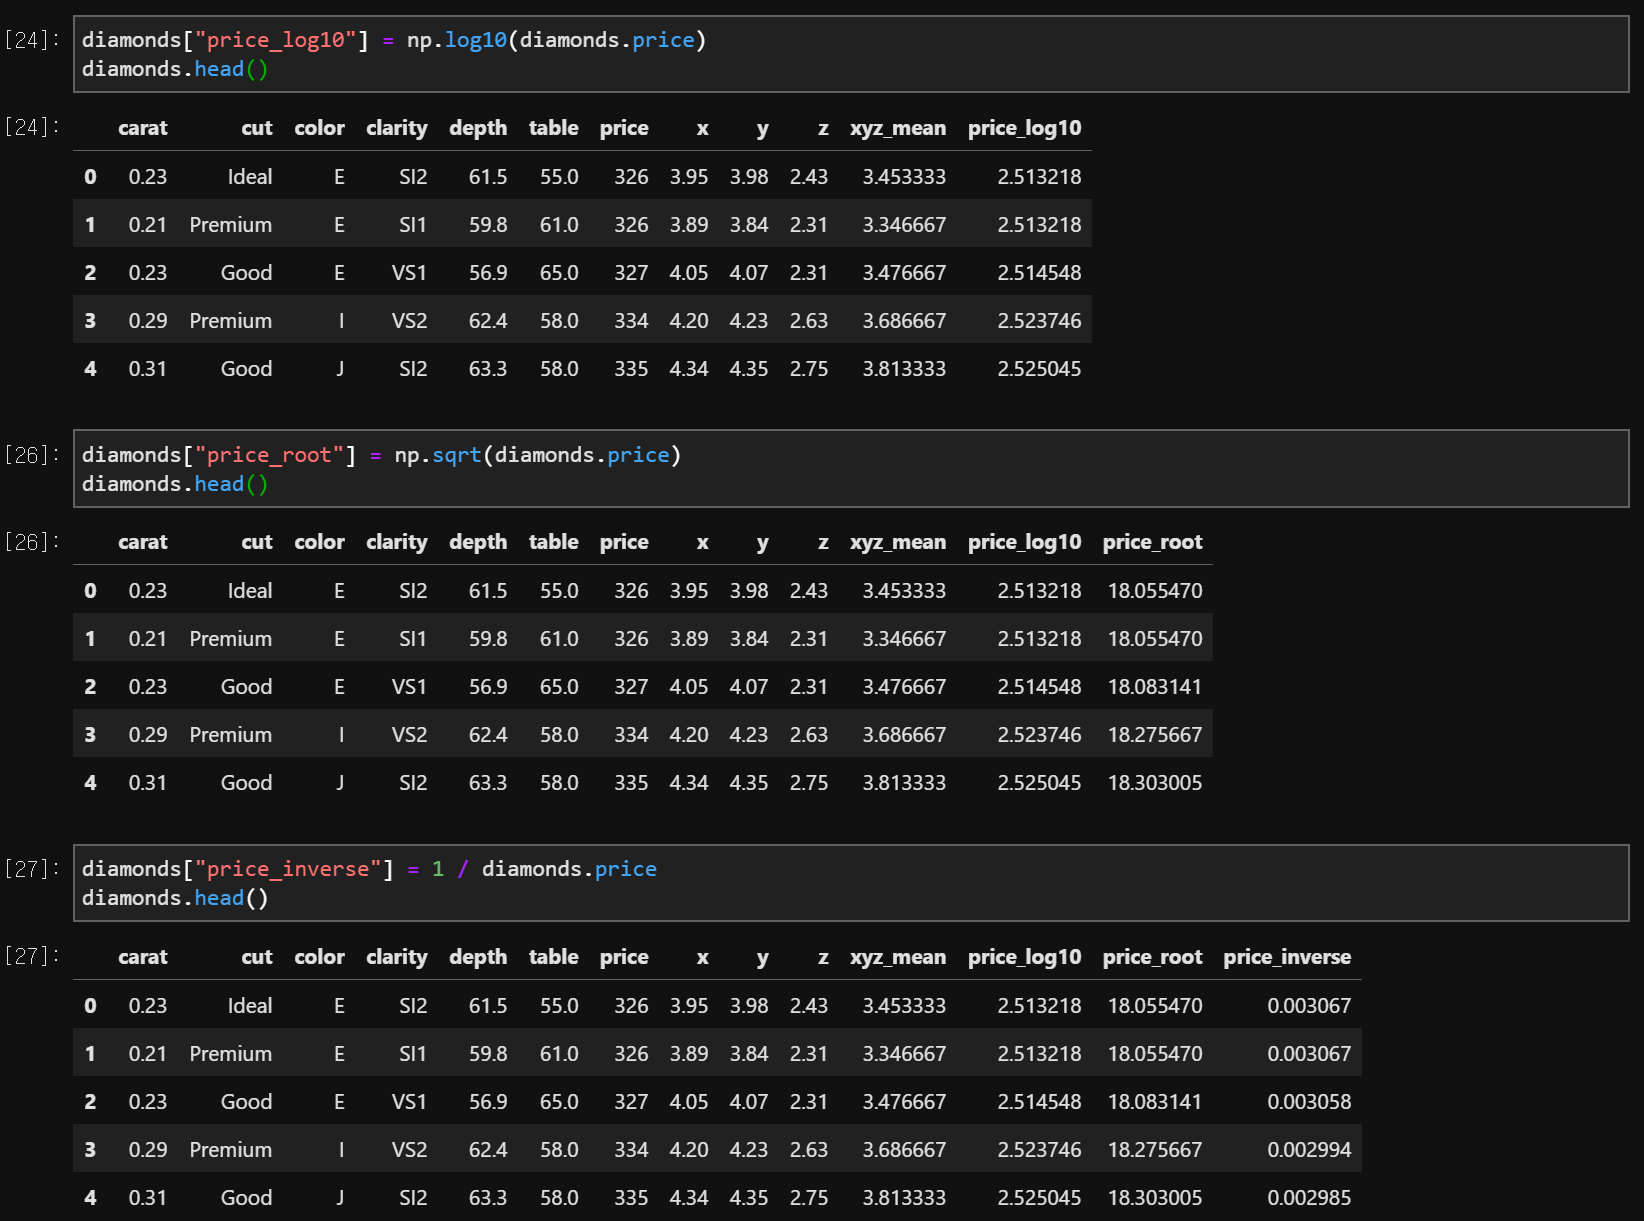Click the price_inverse column header in last table
Viewport: 1644px width, 1221px height.
pos(1287,957)
